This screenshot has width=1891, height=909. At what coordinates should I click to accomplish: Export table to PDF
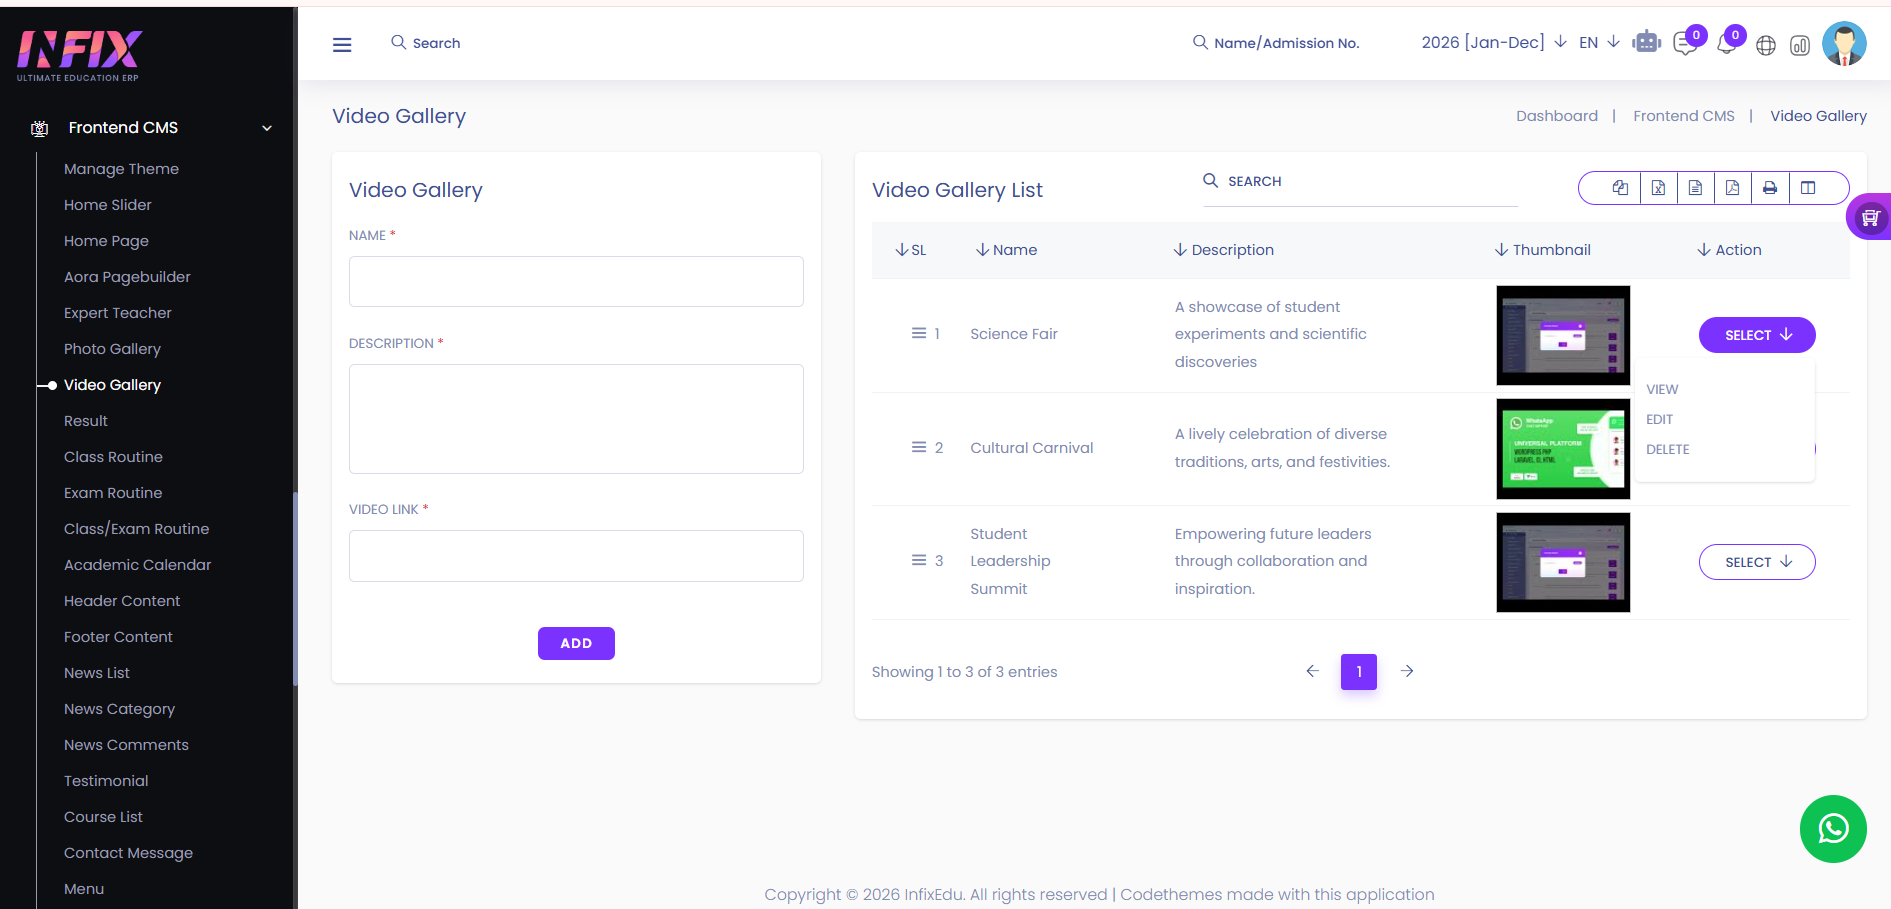pyautogui.click(x=1732, y=187)
